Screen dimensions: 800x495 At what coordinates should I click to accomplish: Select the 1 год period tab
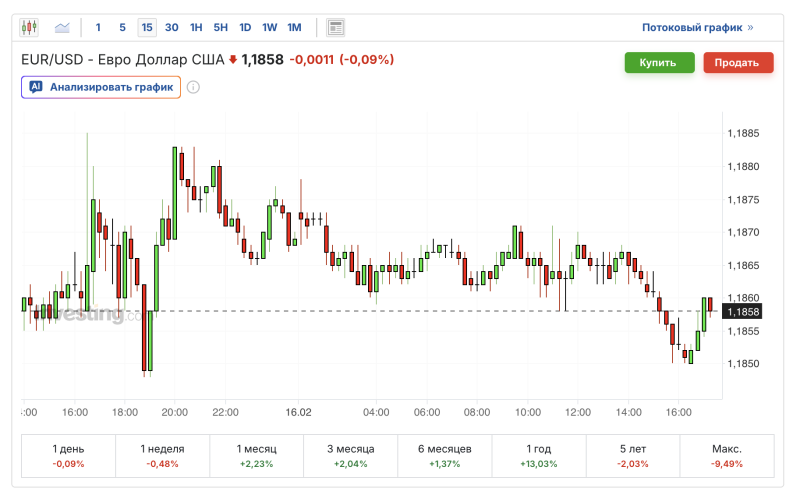point(538,456)
